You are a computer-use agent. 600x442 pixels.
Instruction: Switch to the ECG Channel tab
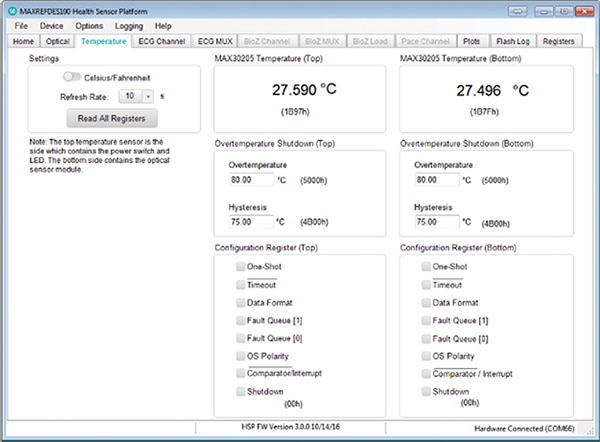[x=162, y=42]
